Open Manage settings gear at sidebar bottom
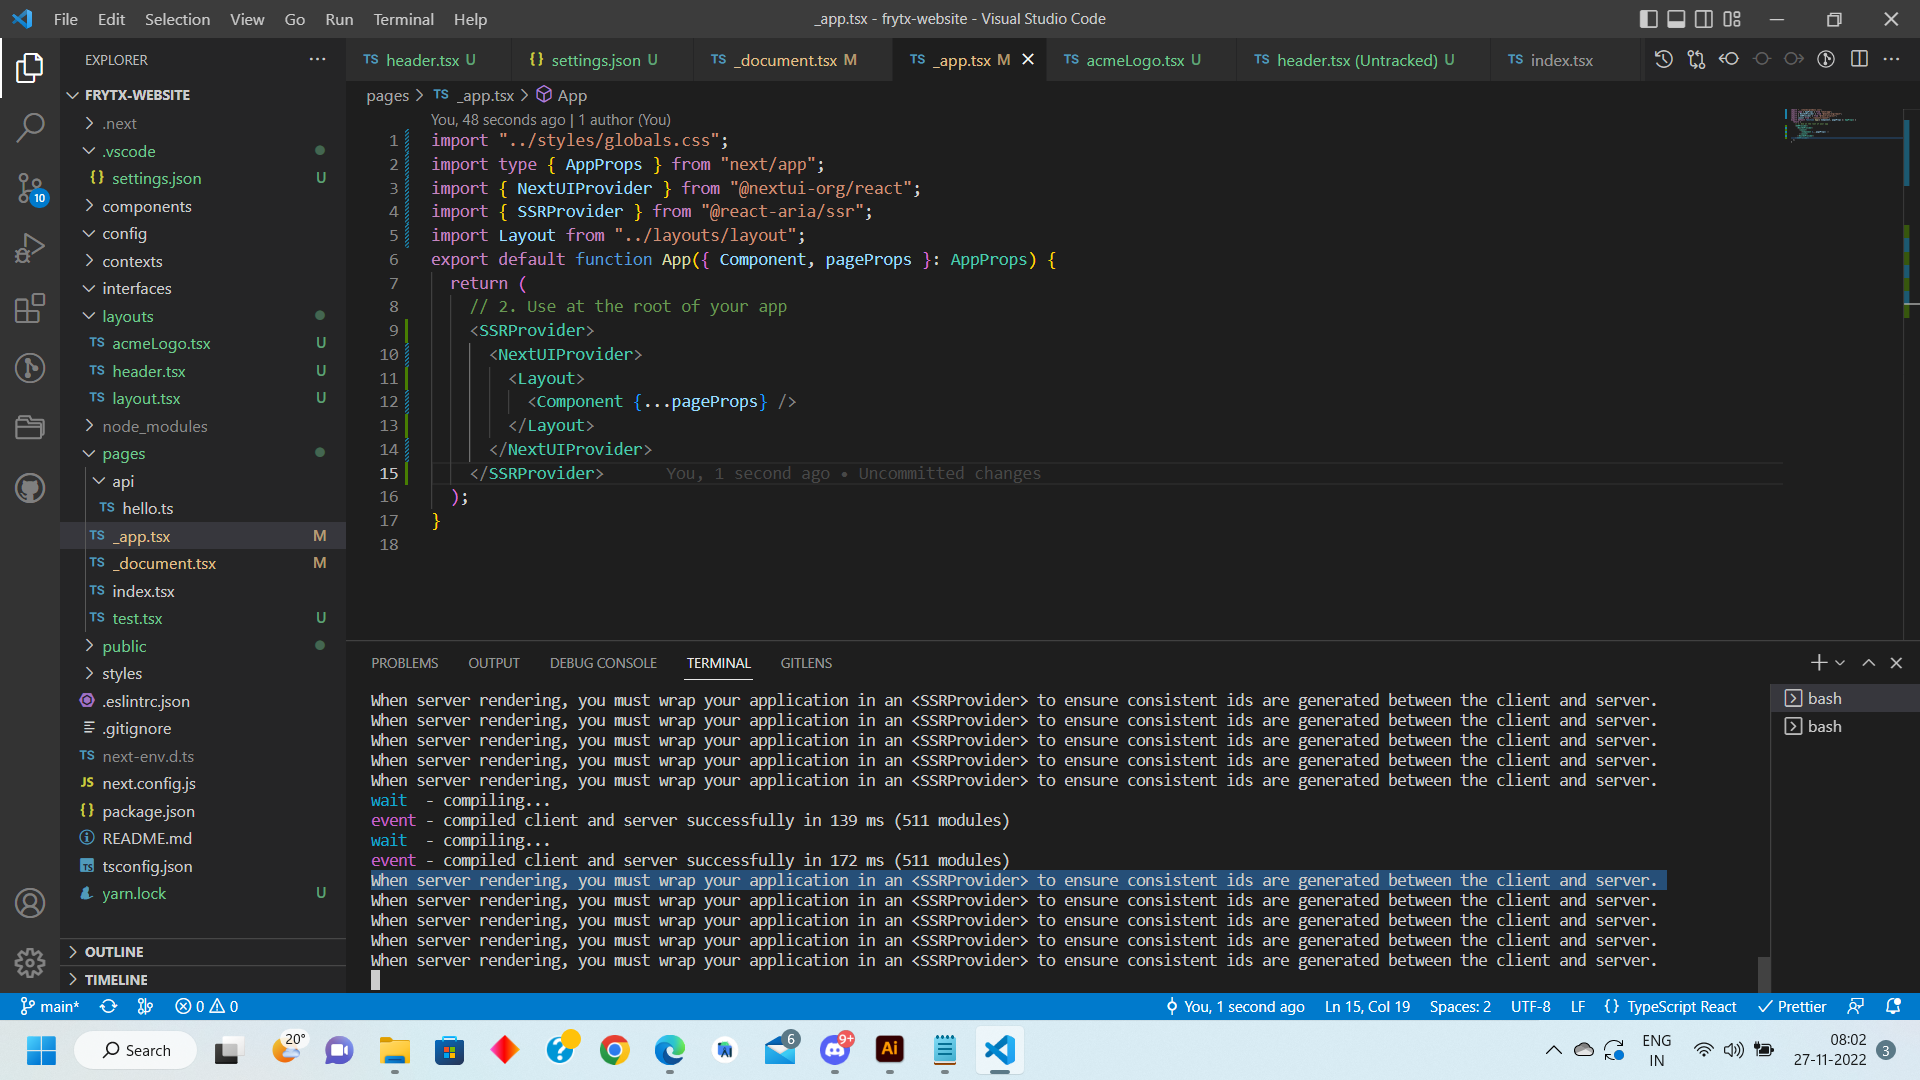The width and height of the screenshot is (1920, 1080). coord(30,962)
